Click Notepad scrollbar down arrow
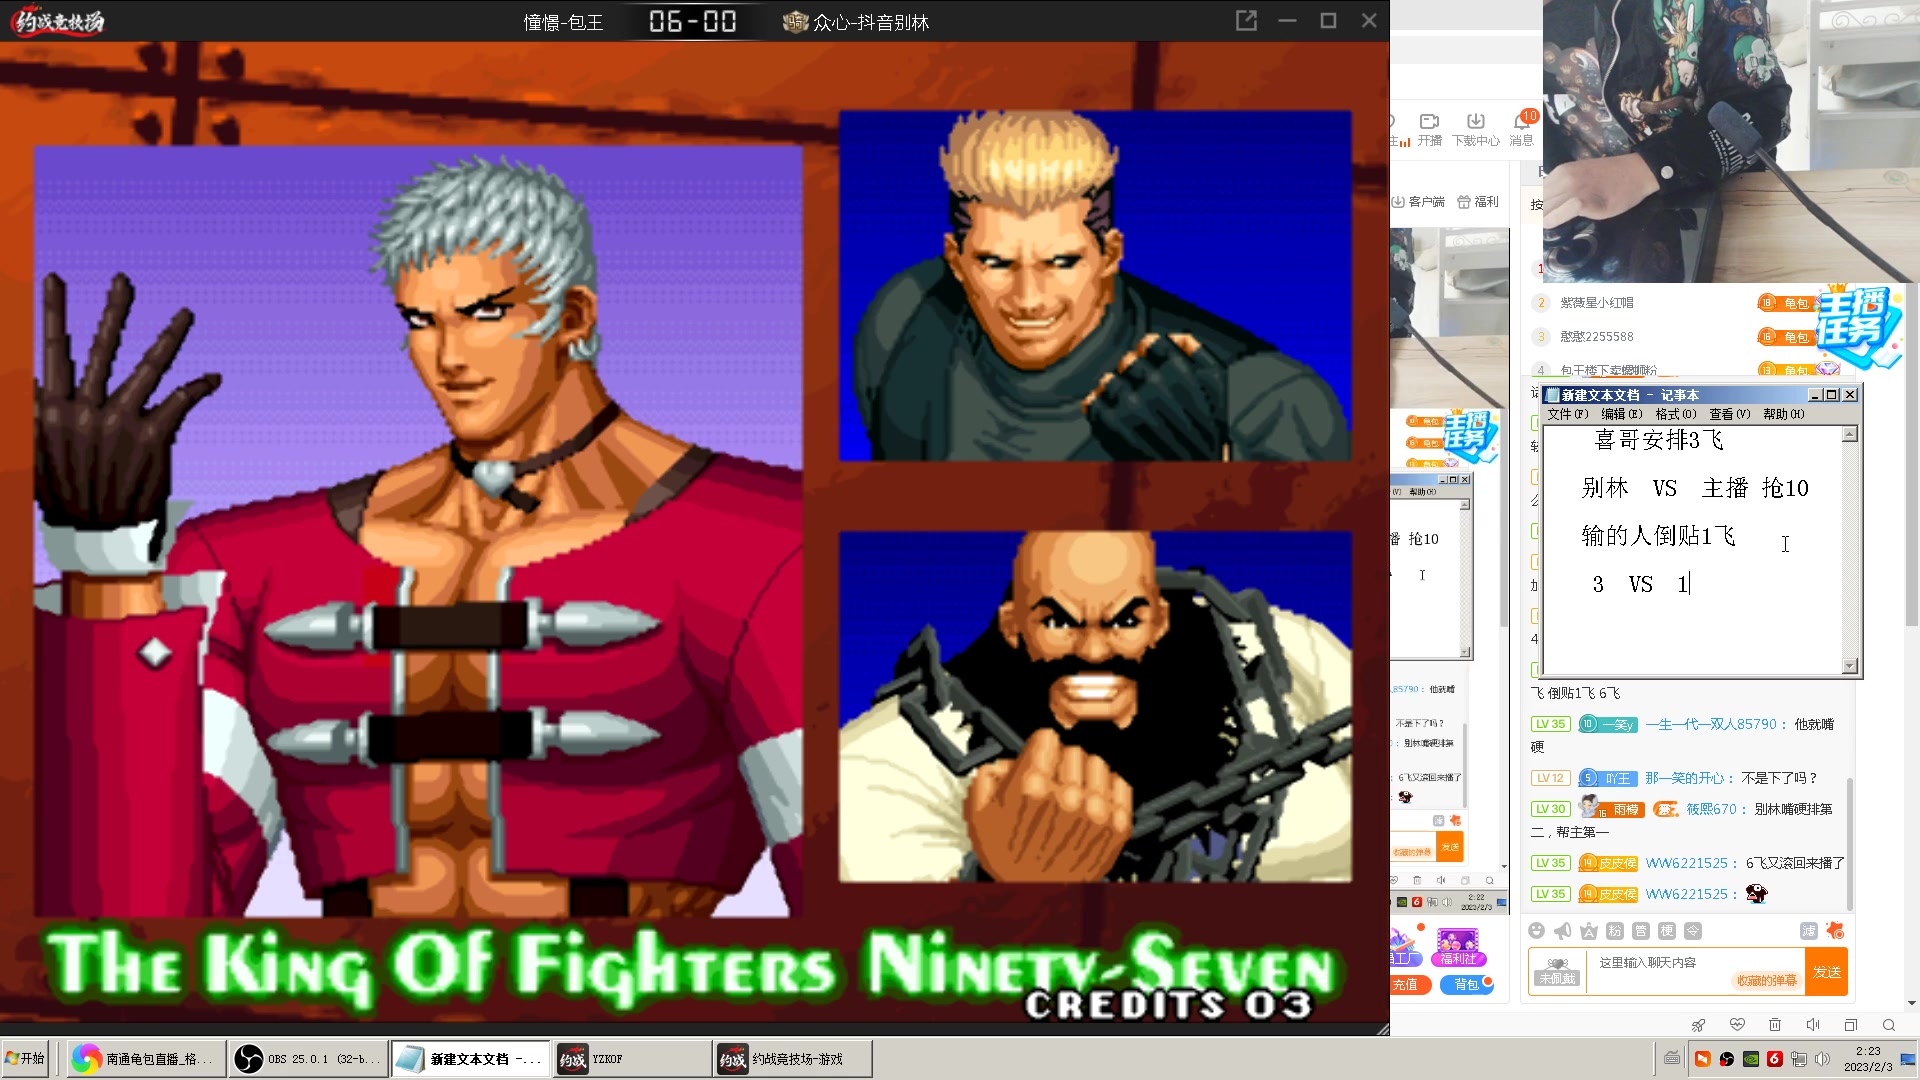Screen dimensions: 1920x1080 [1850, 666]
